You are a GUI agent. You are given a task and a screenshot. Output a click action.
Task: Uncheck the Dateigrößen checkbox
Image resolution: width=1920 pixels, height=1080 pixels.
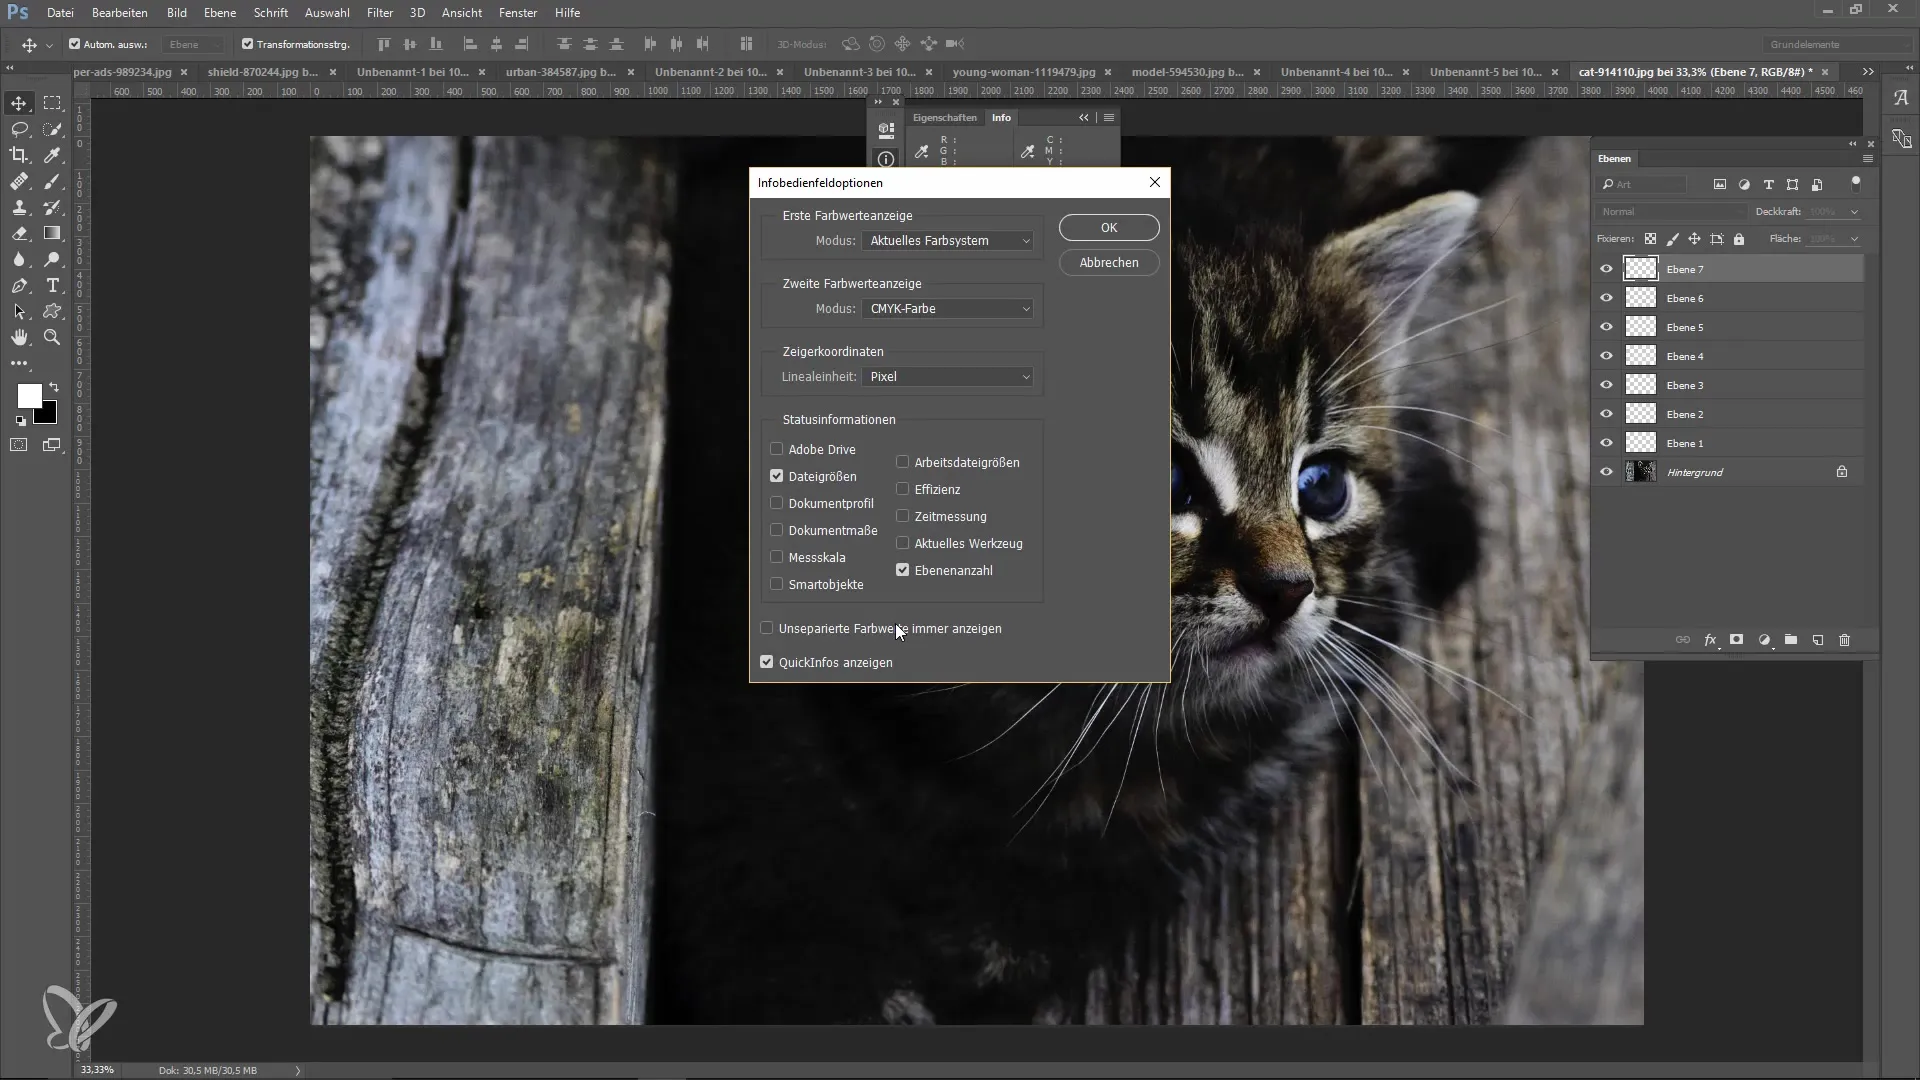coord(777,476)
